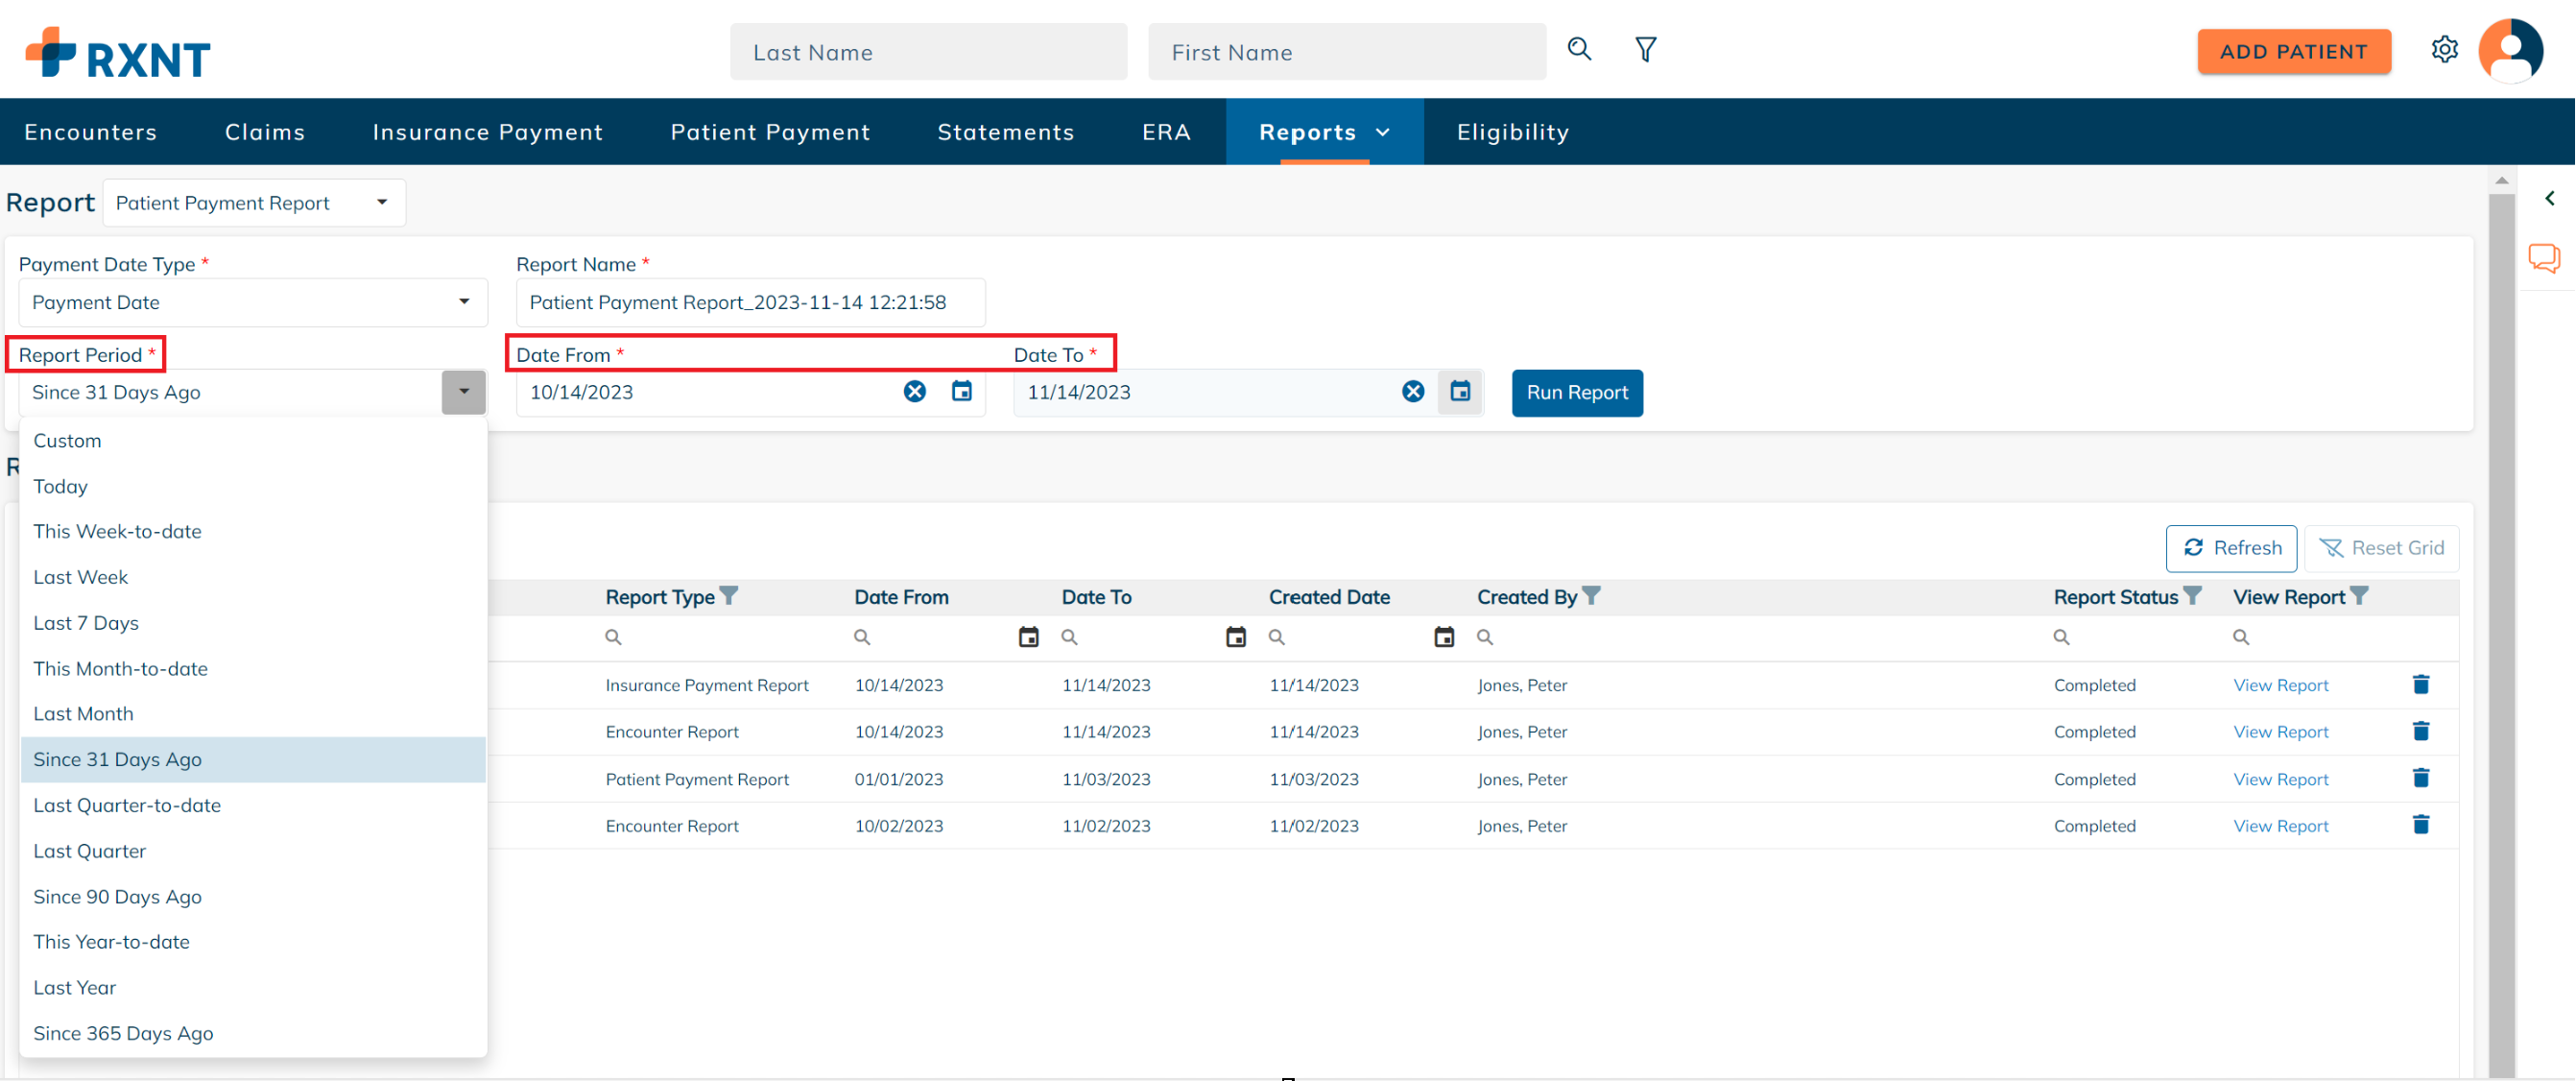2576x1081 pixels.
Task: Switch to the Claims tab
Action: pos(264,131)
